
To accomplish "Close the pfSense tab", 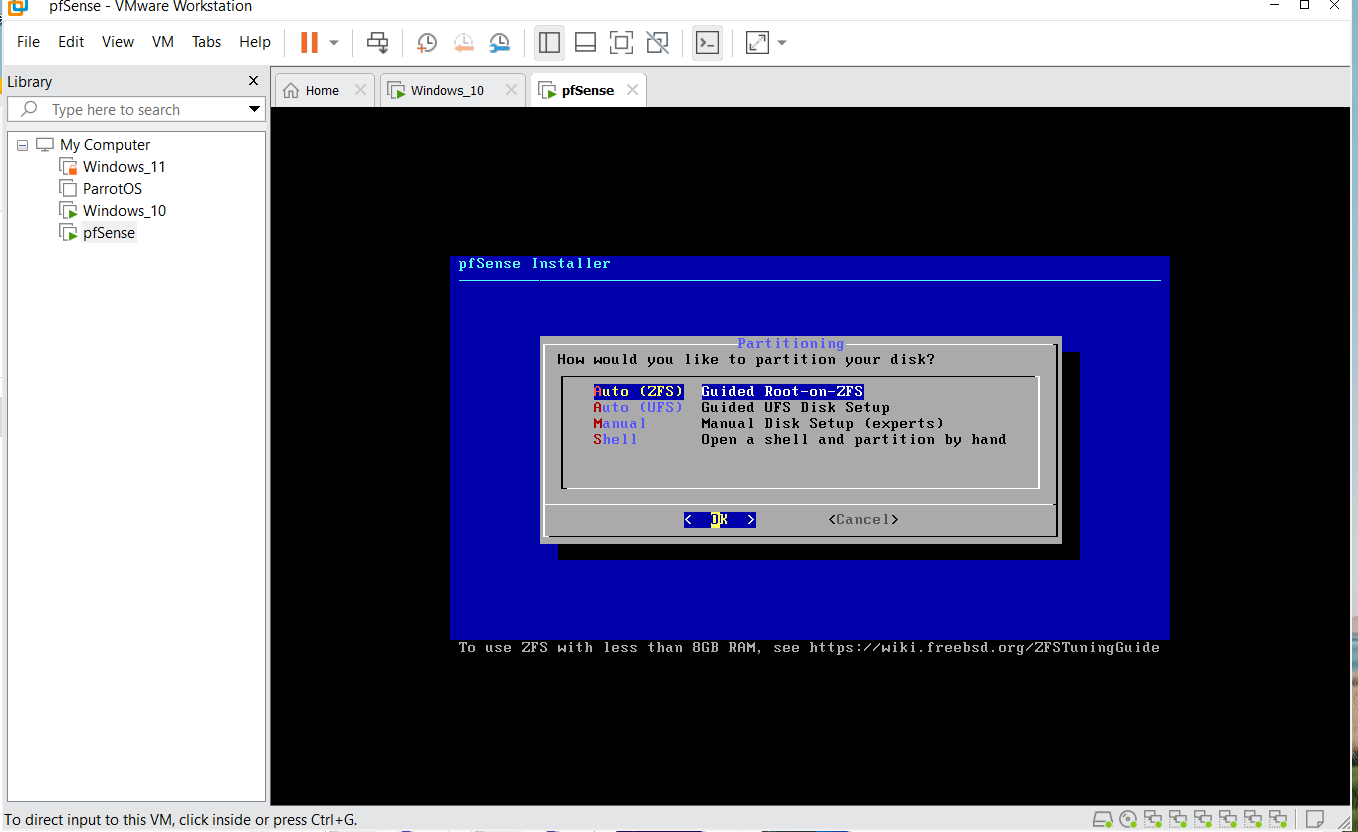I will pyautogui.click(x=632, y=90).
